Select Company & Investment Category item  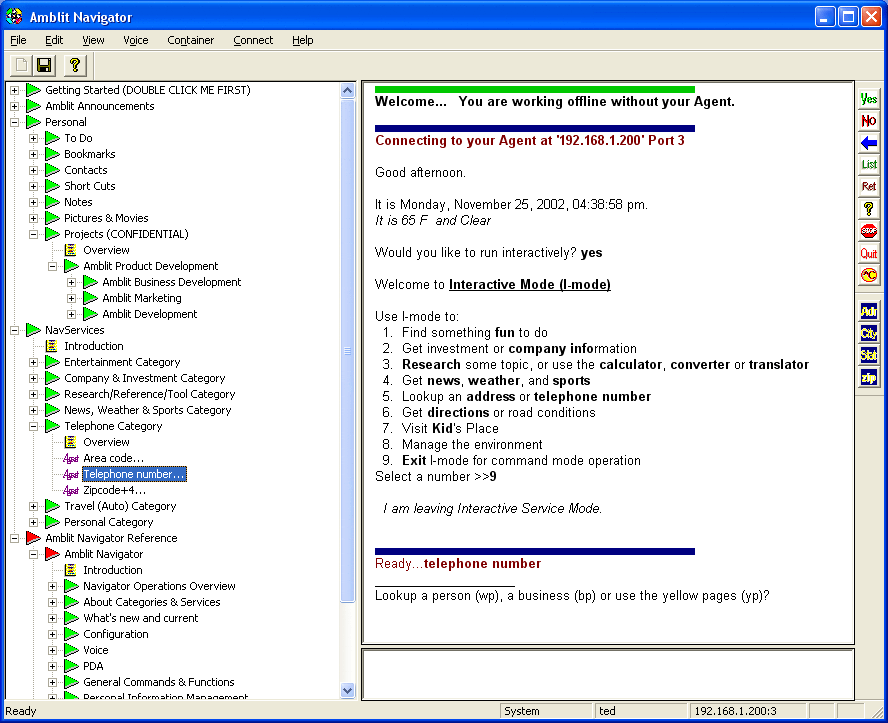point(144,378)
